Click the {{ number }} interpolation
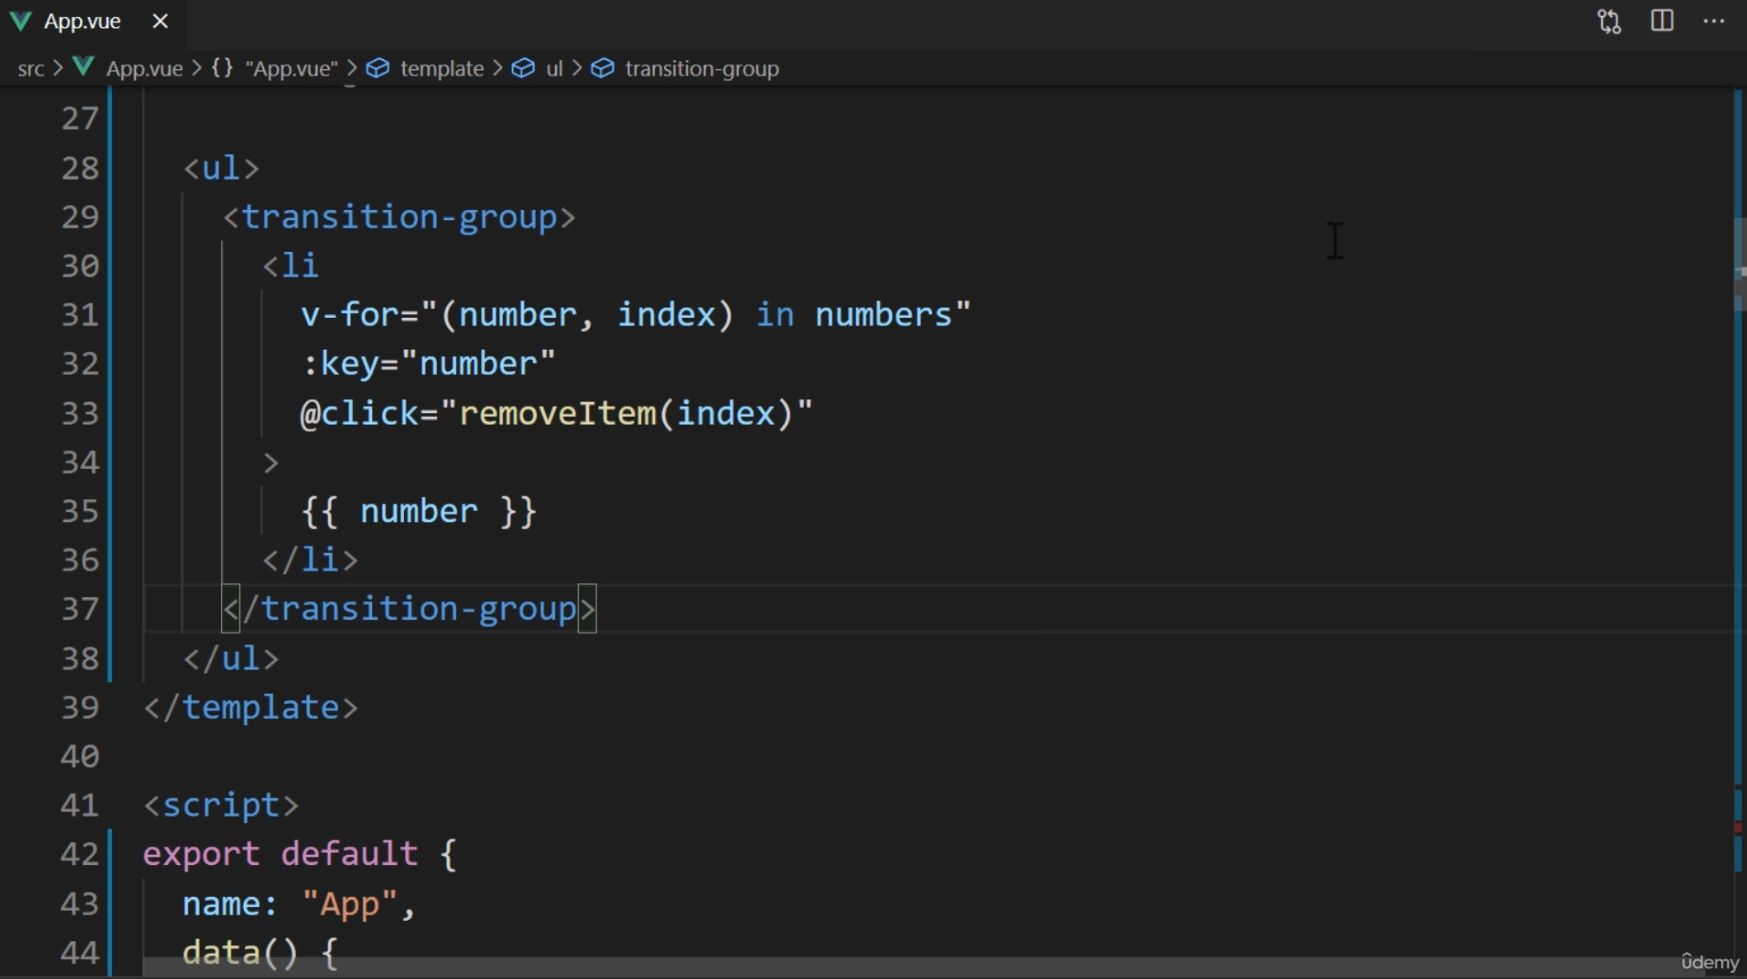 419,511
